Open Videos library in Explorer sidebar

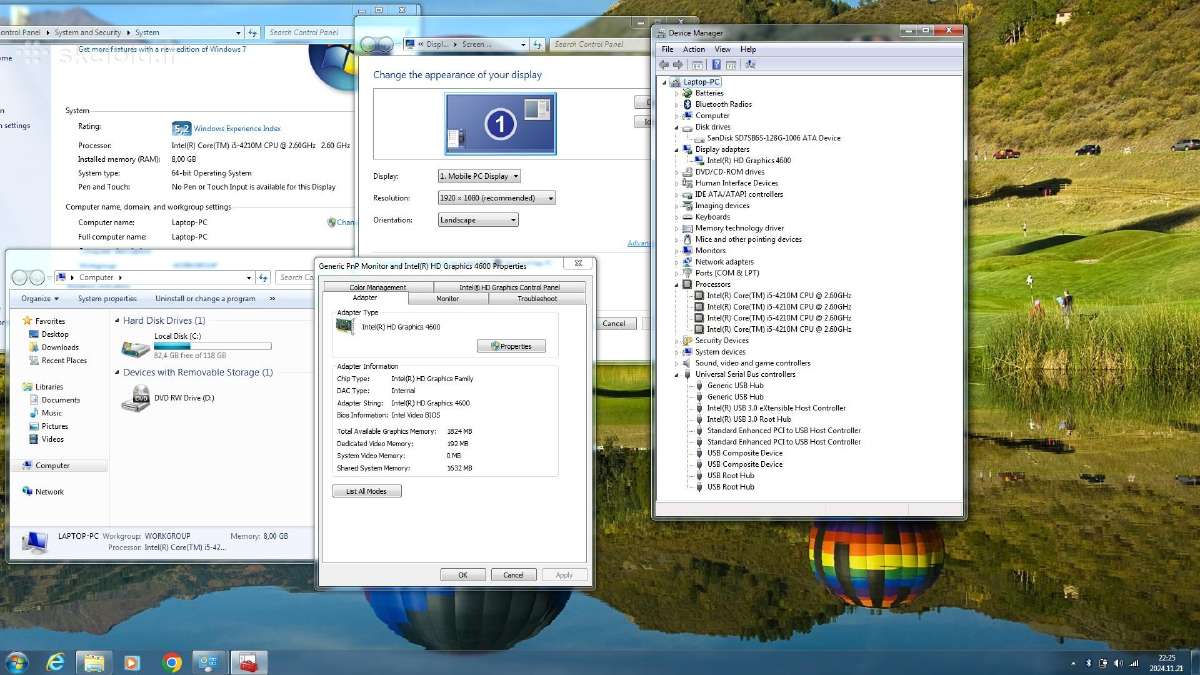tap(52, 439)
